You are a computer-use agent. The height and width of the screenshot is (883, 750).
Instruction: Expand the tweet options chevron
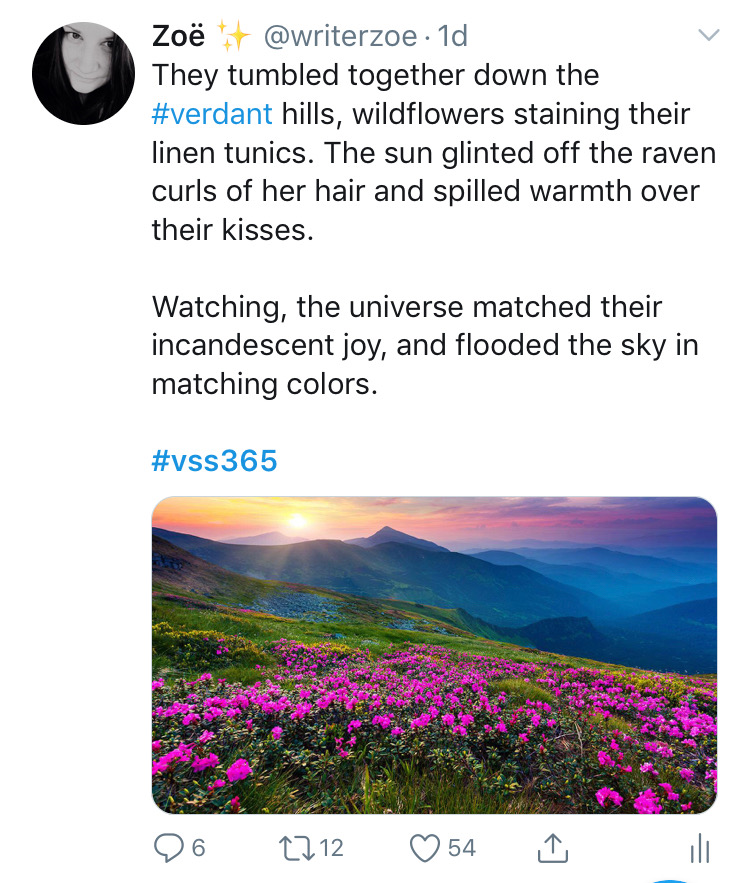click(x=709, y=35)
